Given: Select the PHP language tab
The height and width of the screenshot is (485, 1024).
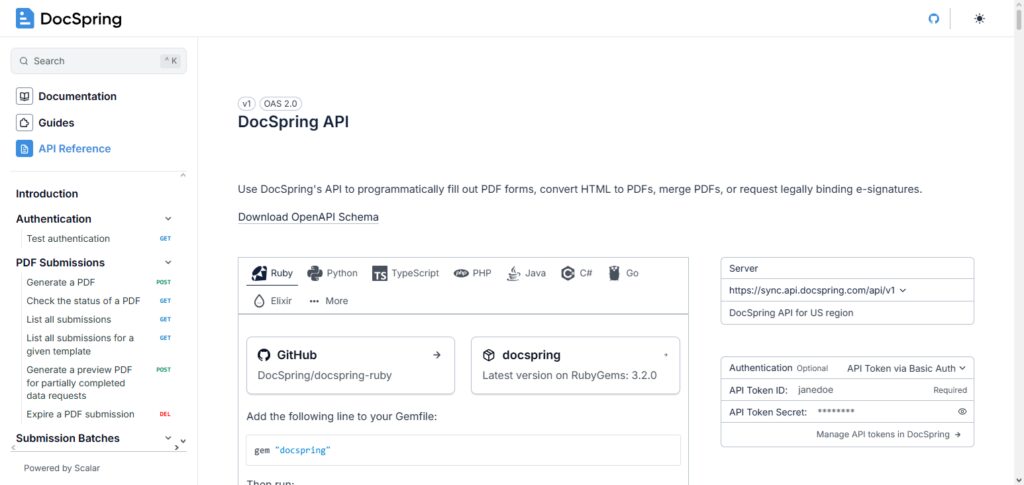Looking at the screenshot, I should 473,273.
